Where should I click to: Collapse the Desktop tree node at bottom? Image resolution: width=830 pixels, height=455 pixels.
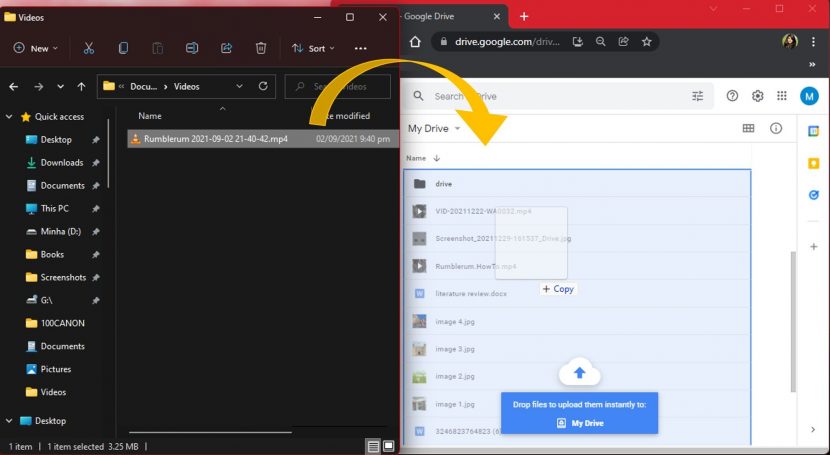(x=9, y=421)
